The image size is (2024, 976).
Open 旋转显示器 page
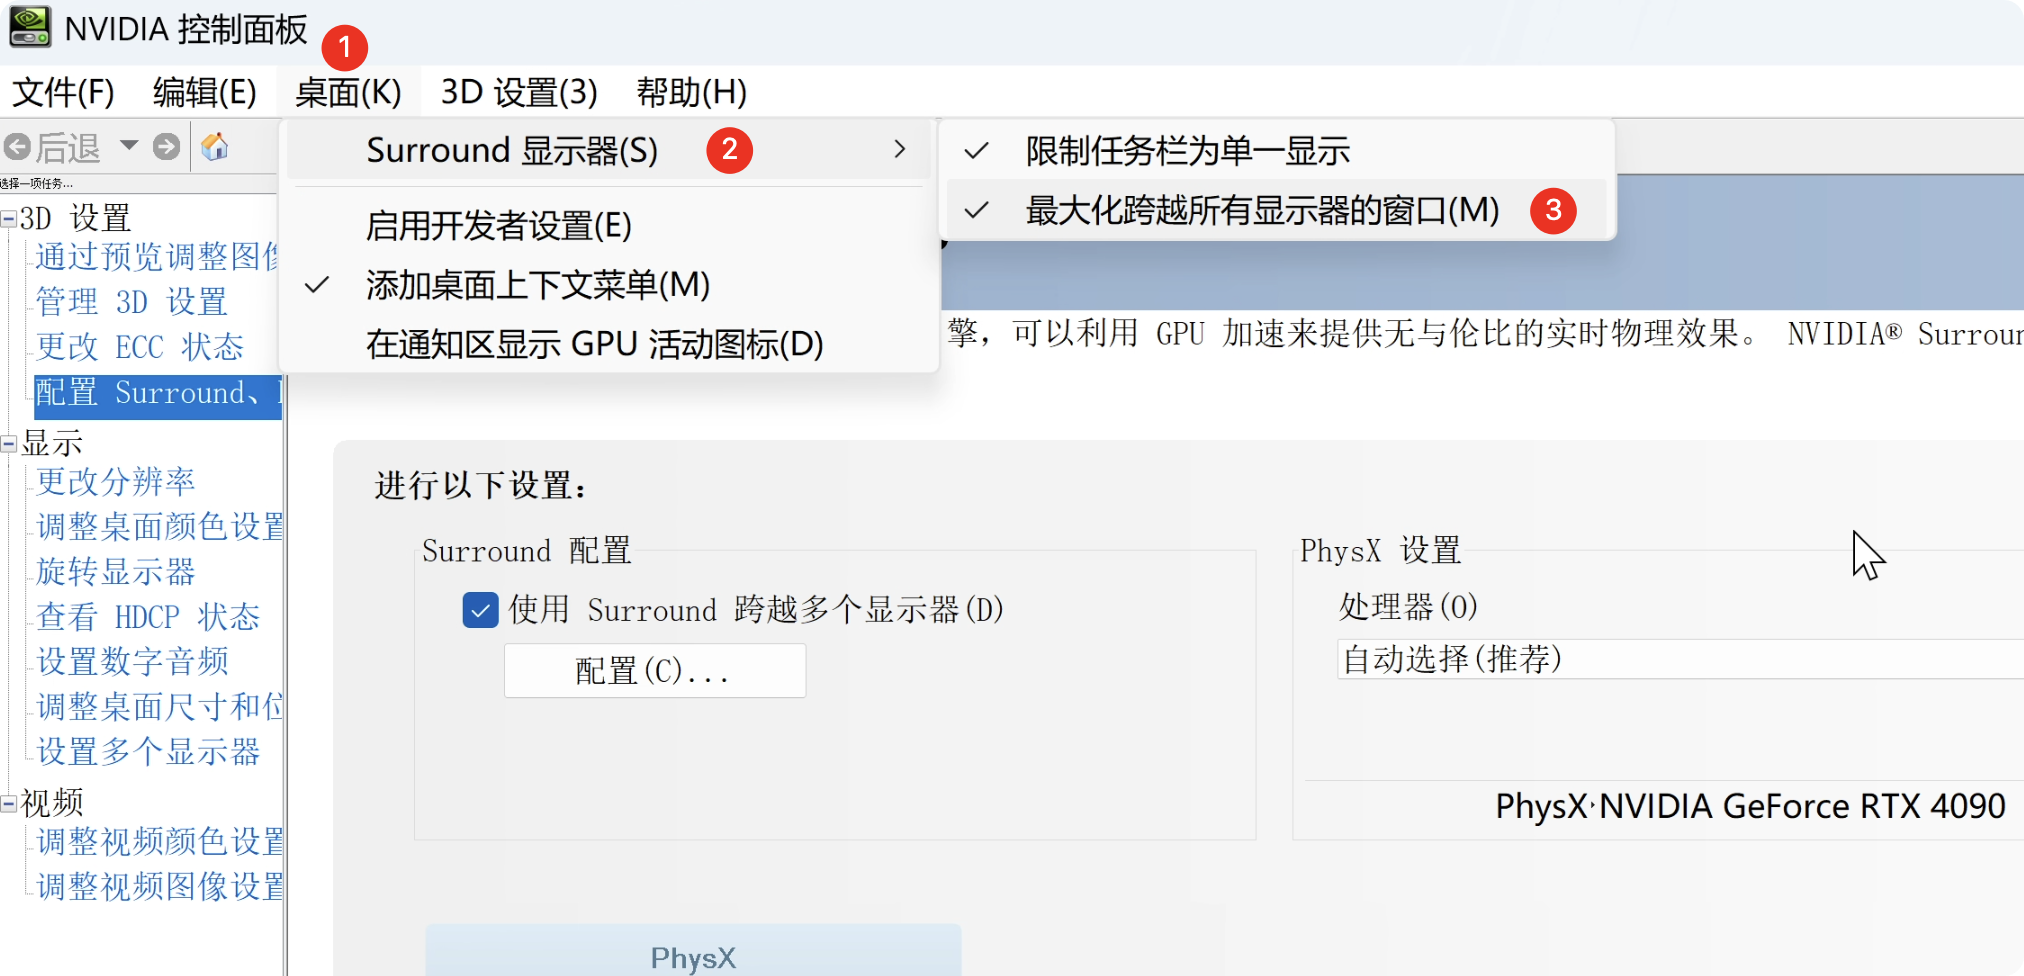click(116, 572)
